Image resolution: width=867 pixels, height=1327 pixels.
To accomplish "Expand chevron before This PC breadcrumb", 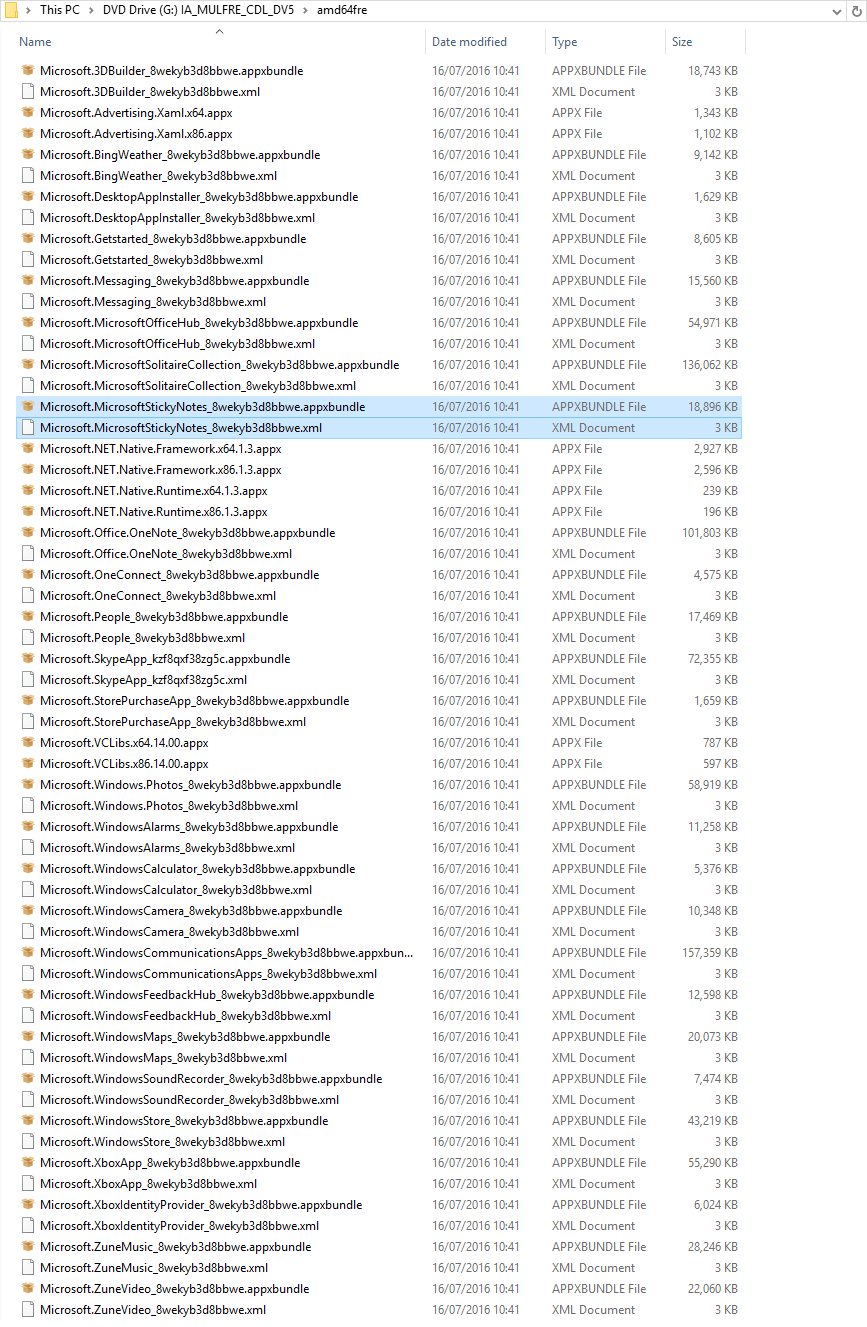I will coord(28,10).
